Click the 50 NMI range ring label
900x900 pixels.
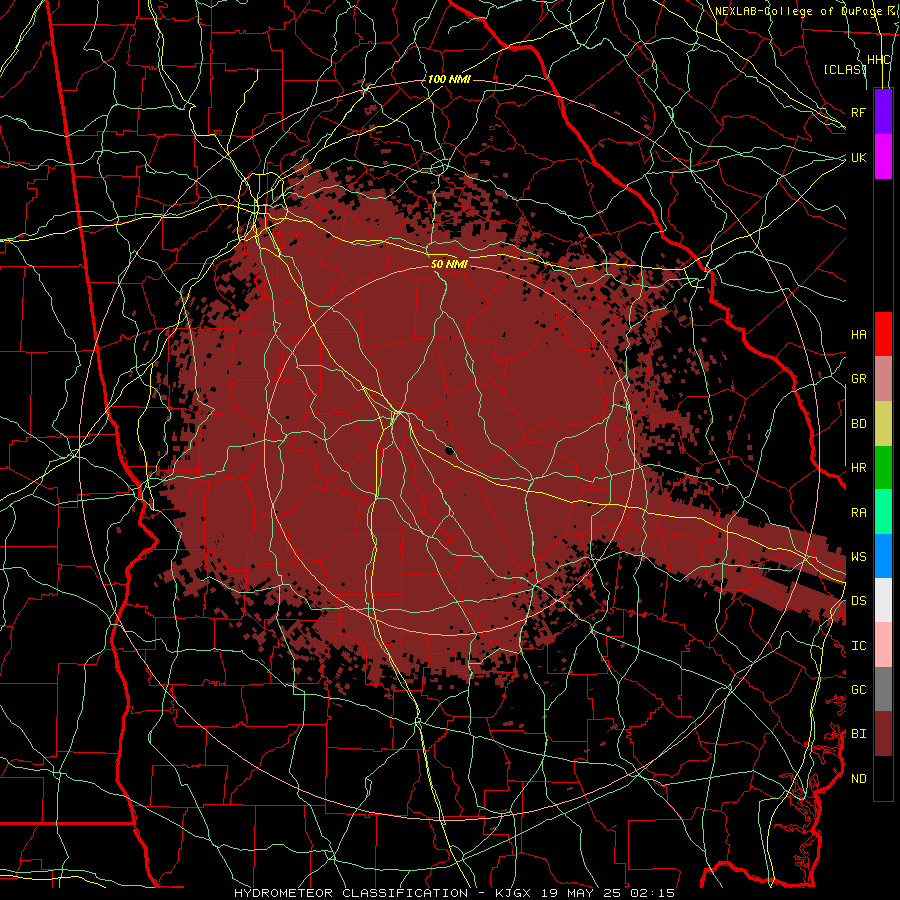pyautogui.click(x=449, y=264)
